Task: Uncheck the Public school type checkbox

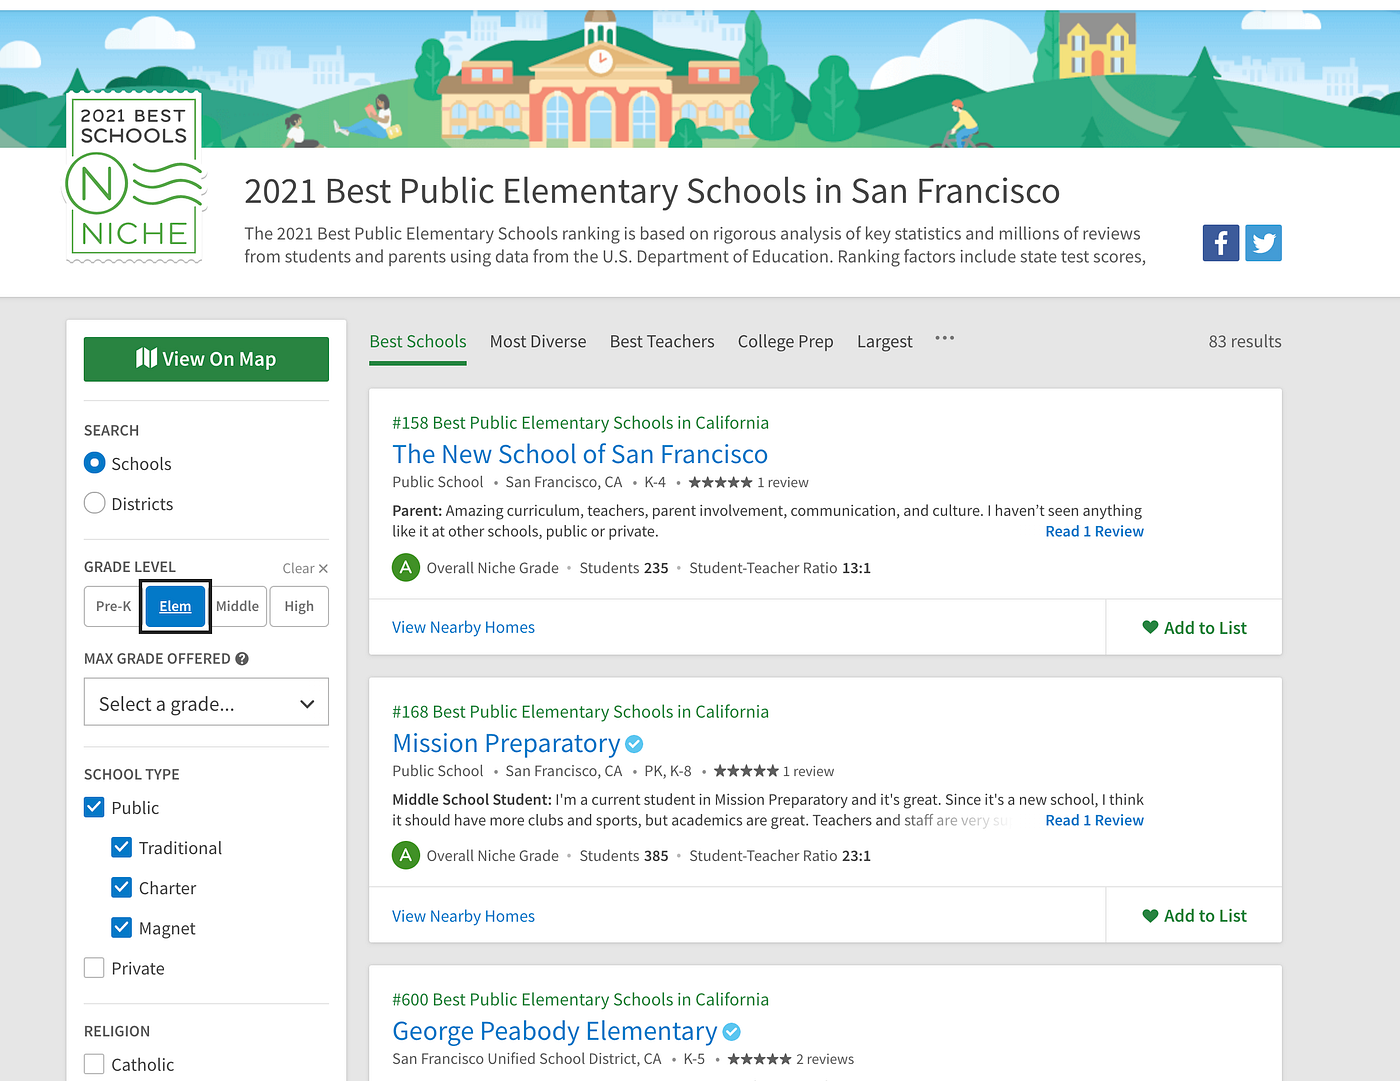Action: coord(94,807)
